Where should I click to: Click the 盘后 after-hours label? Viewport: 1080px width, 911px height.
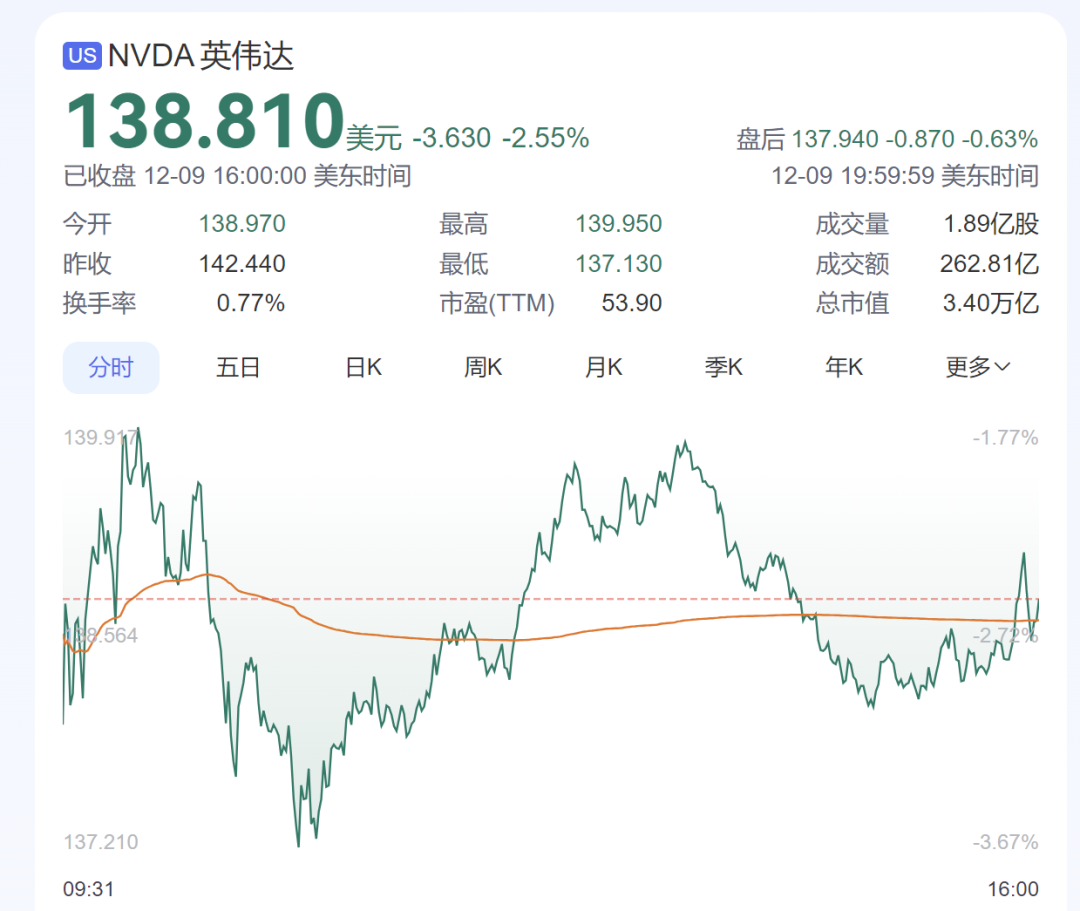760,139
